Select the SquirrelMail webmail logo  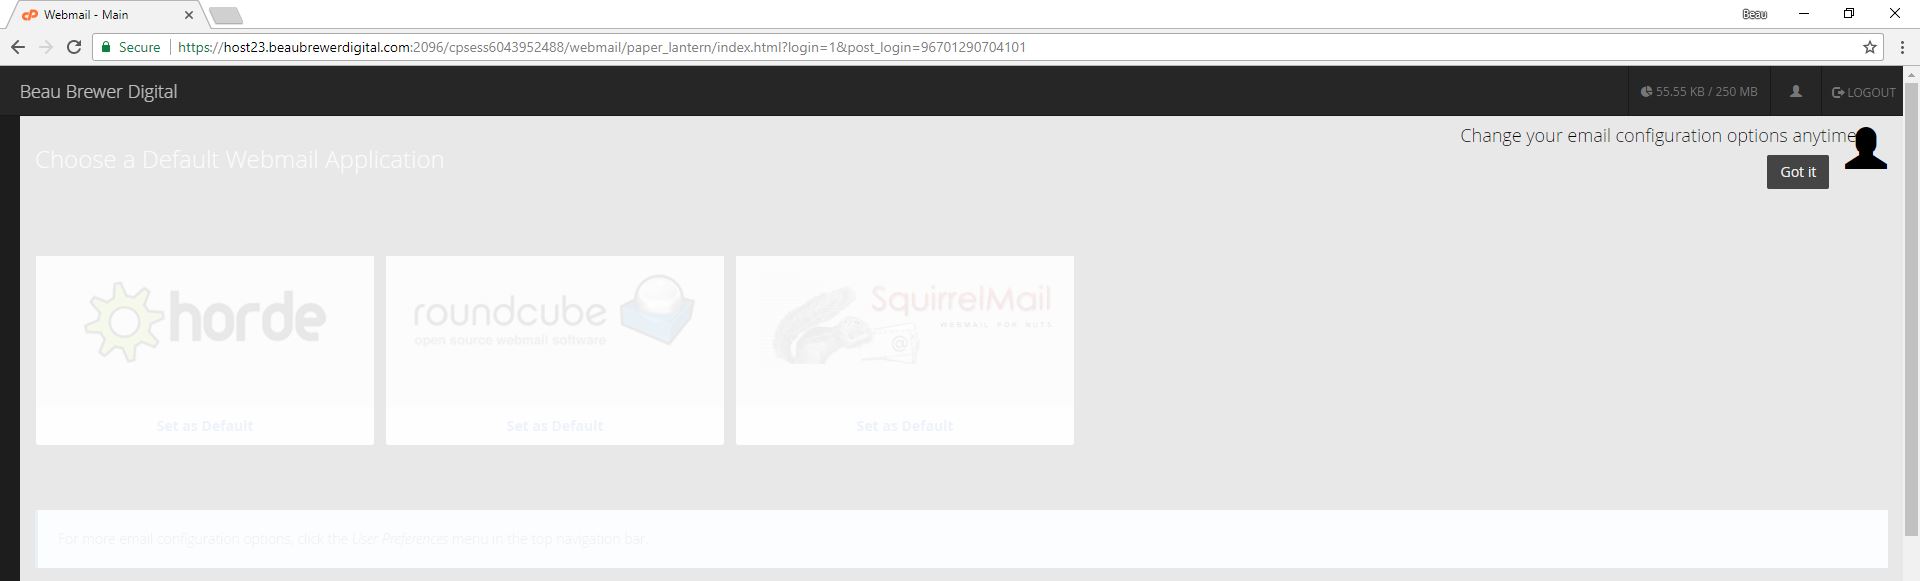(911, 322)
